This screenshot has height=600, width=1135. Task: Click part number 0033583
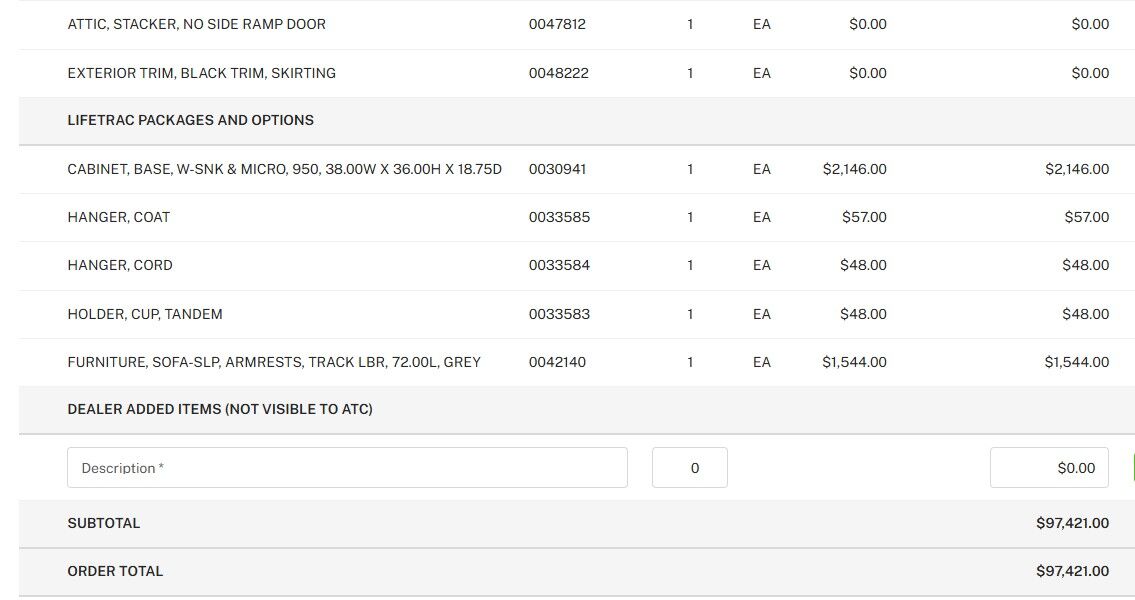(x=559, y=314)
